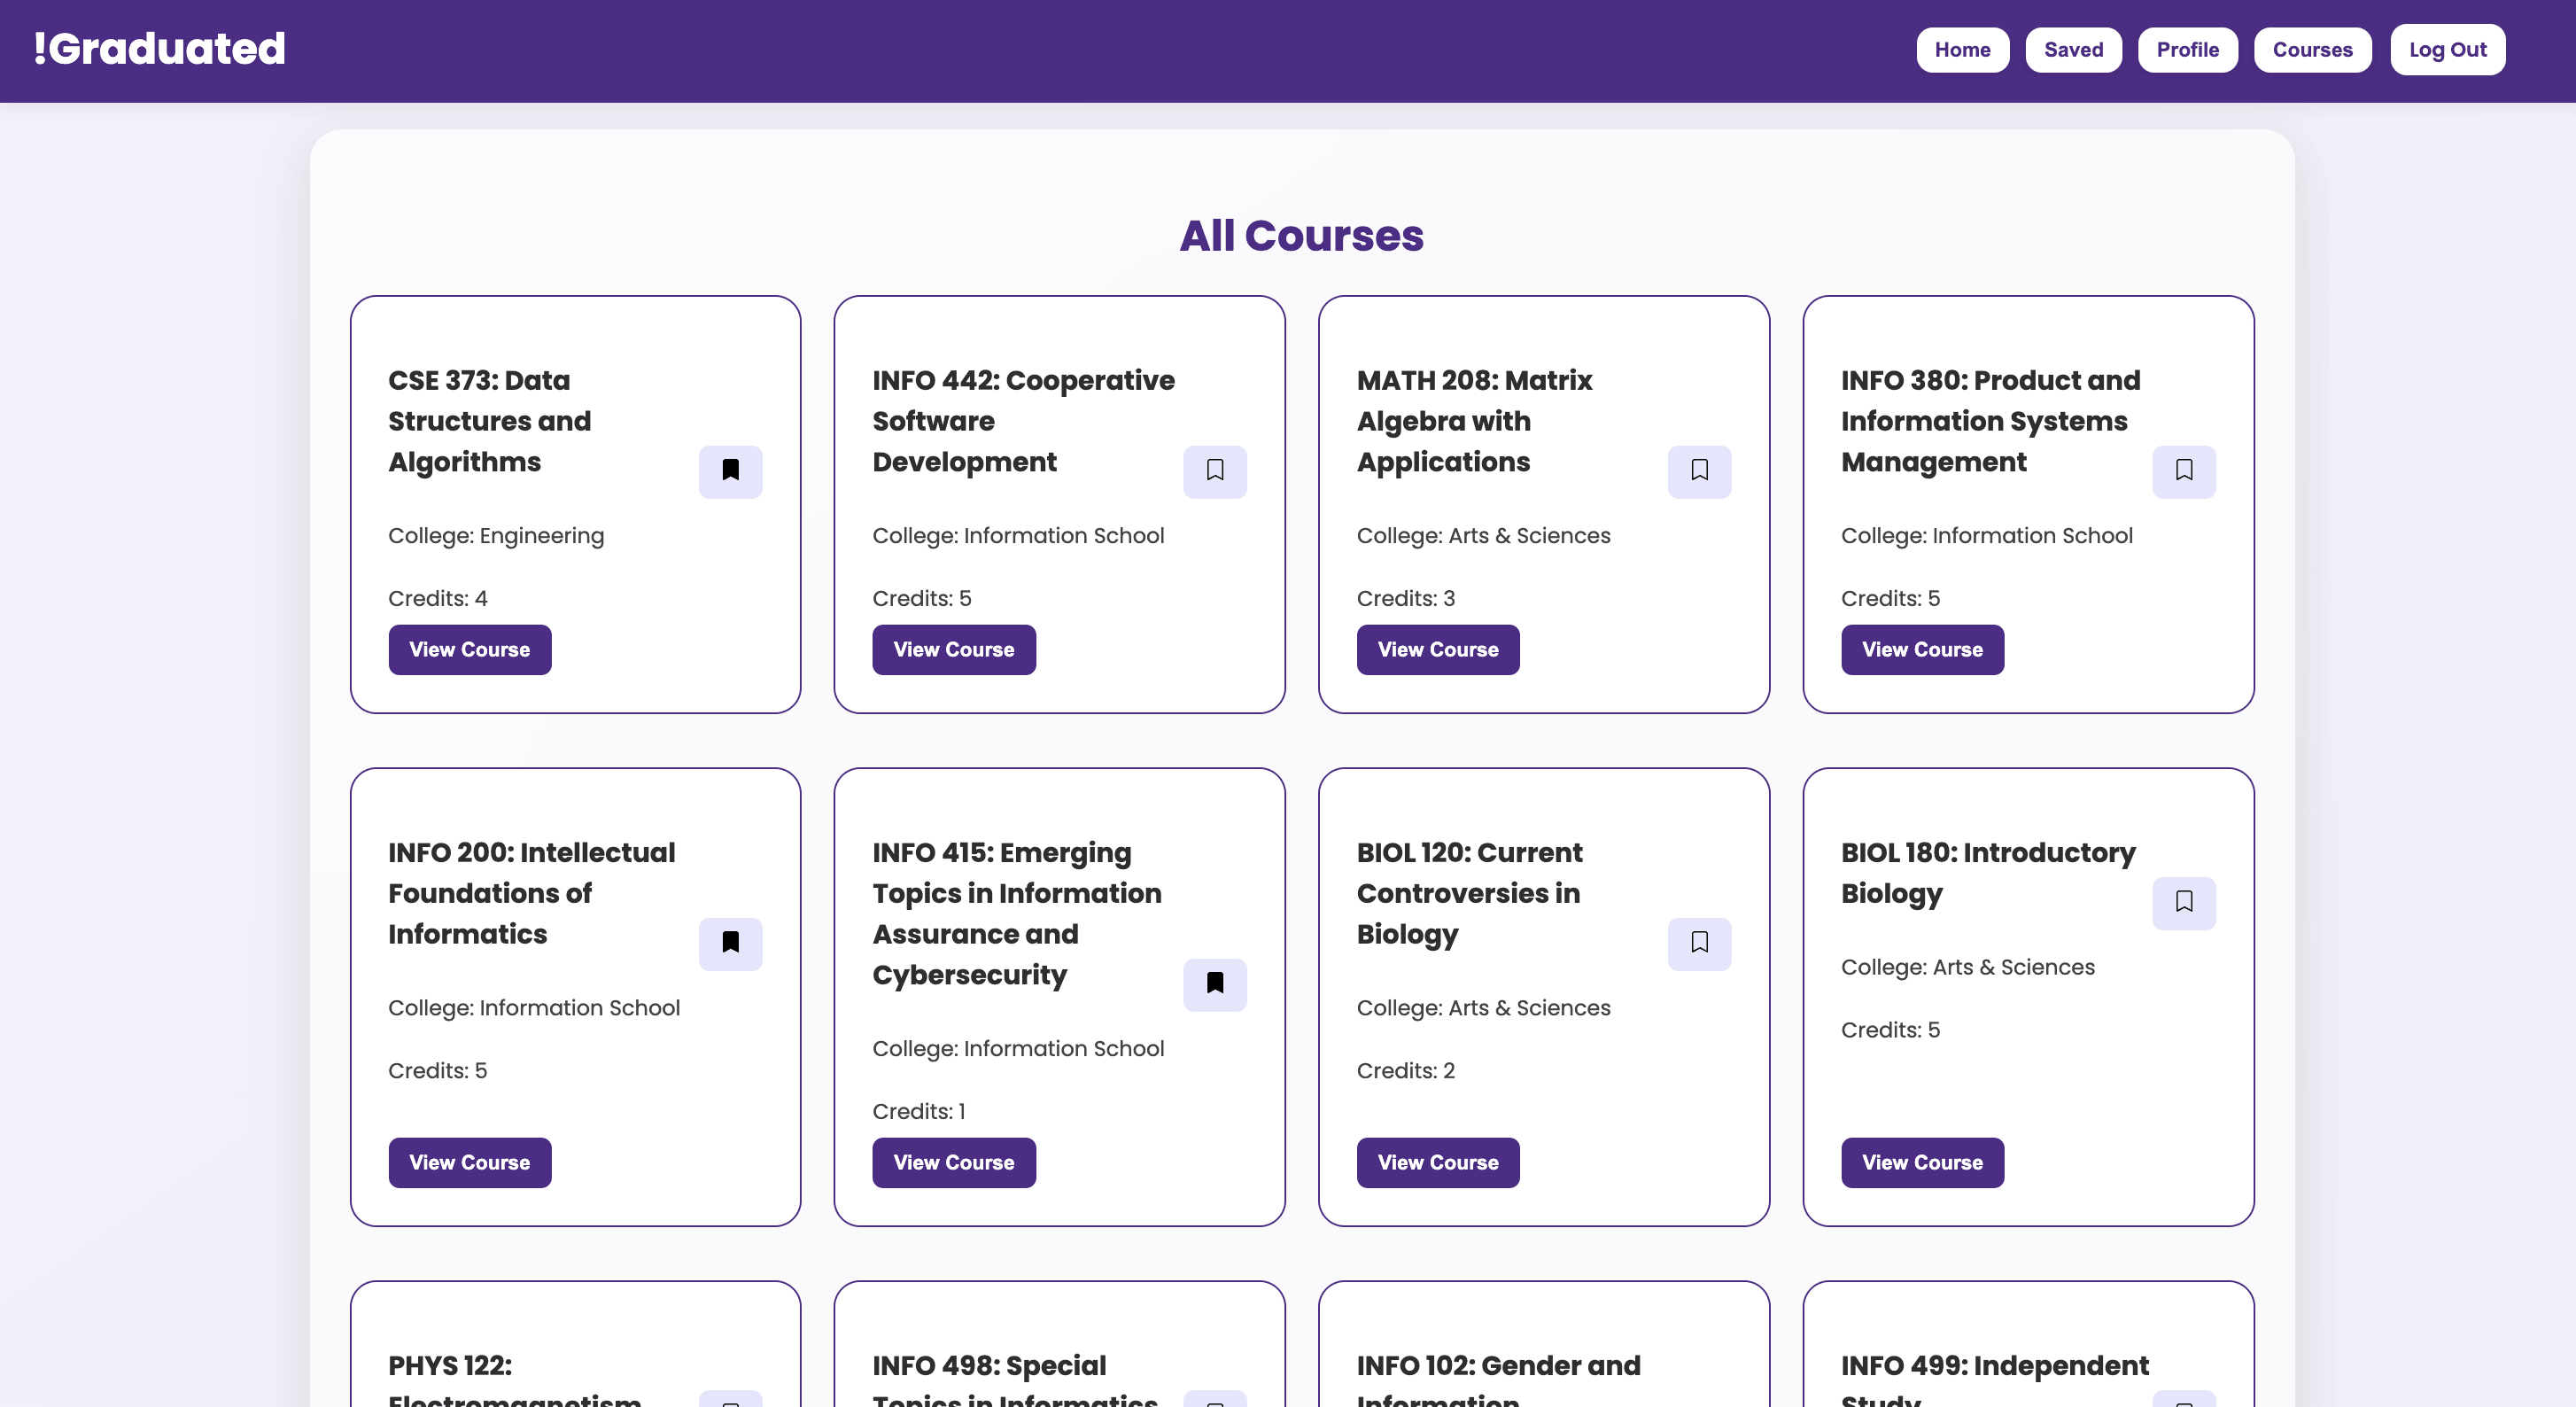Switch to the Courses page
The height and width of the screenshot is (1407, 2576).
(x=2312, y=49)
